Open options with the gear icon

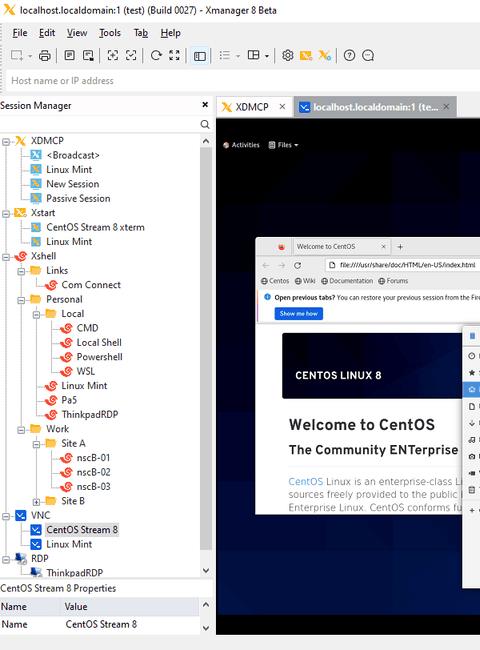point(288,56)
